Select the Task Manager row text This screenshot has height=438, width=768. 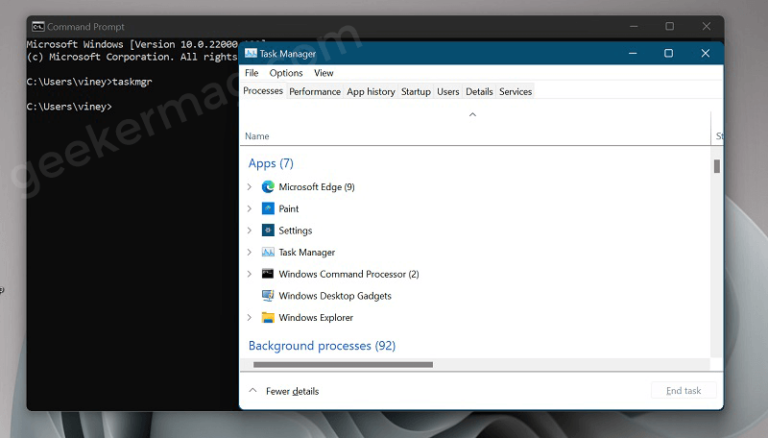pos(307,252)
